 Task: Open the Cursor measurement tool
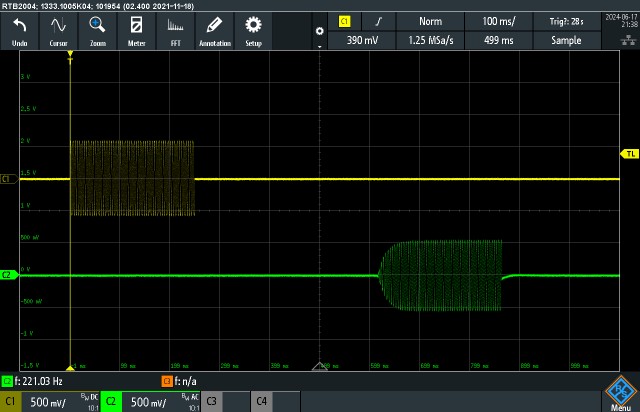coord(58,31)
